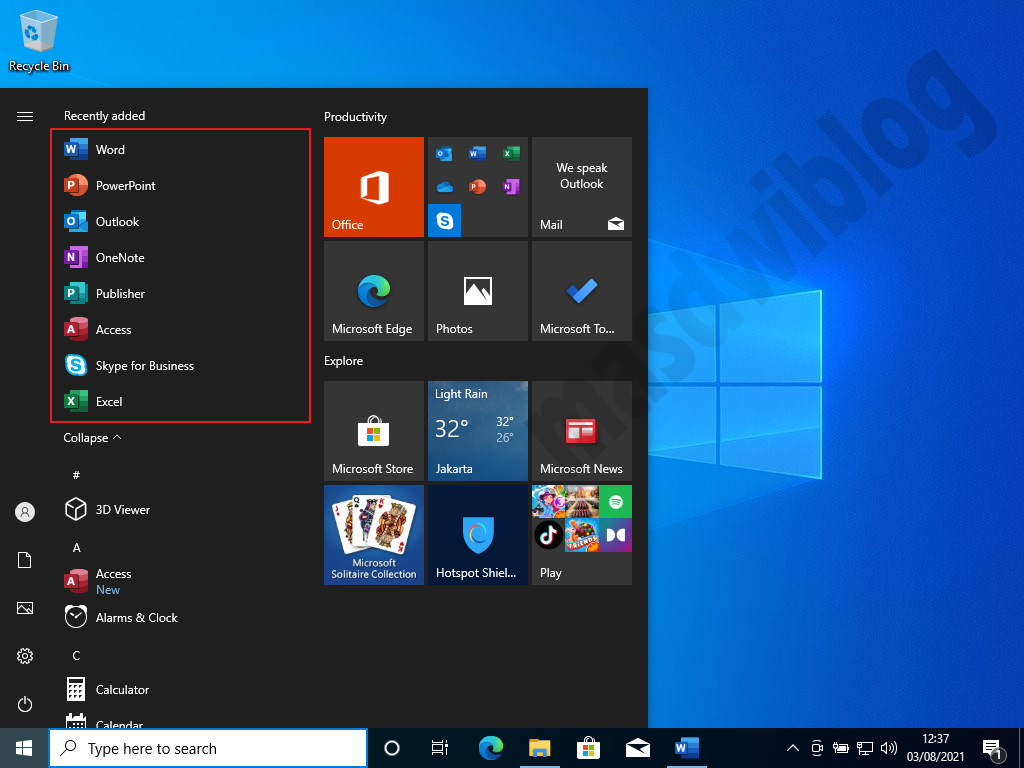Open 3D Viewer app

(180, 509)
